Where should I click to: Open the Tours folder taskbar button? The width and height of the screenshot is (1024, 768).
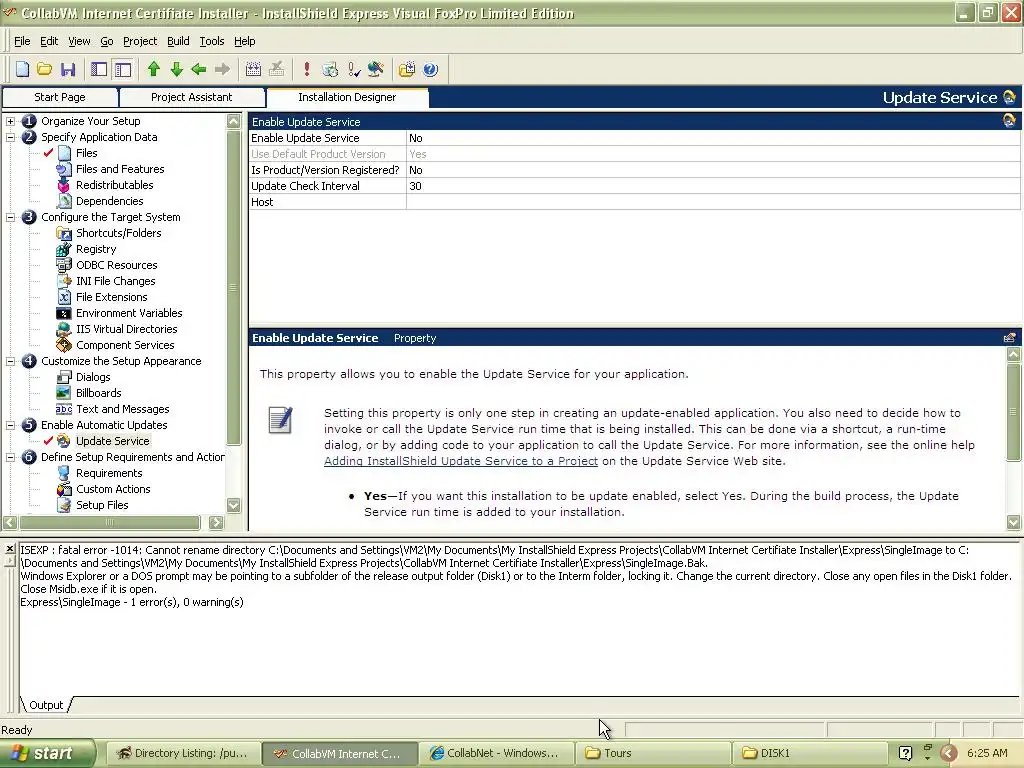point(652,753)
